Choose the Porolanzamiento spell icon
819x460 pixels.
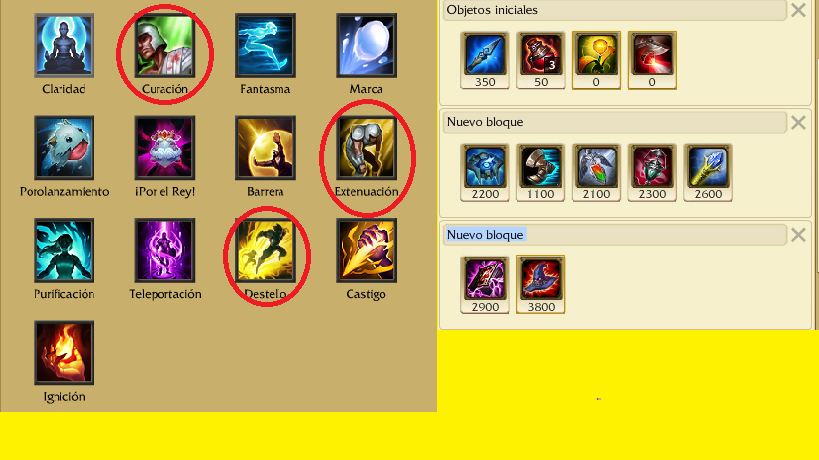[64, 148]
